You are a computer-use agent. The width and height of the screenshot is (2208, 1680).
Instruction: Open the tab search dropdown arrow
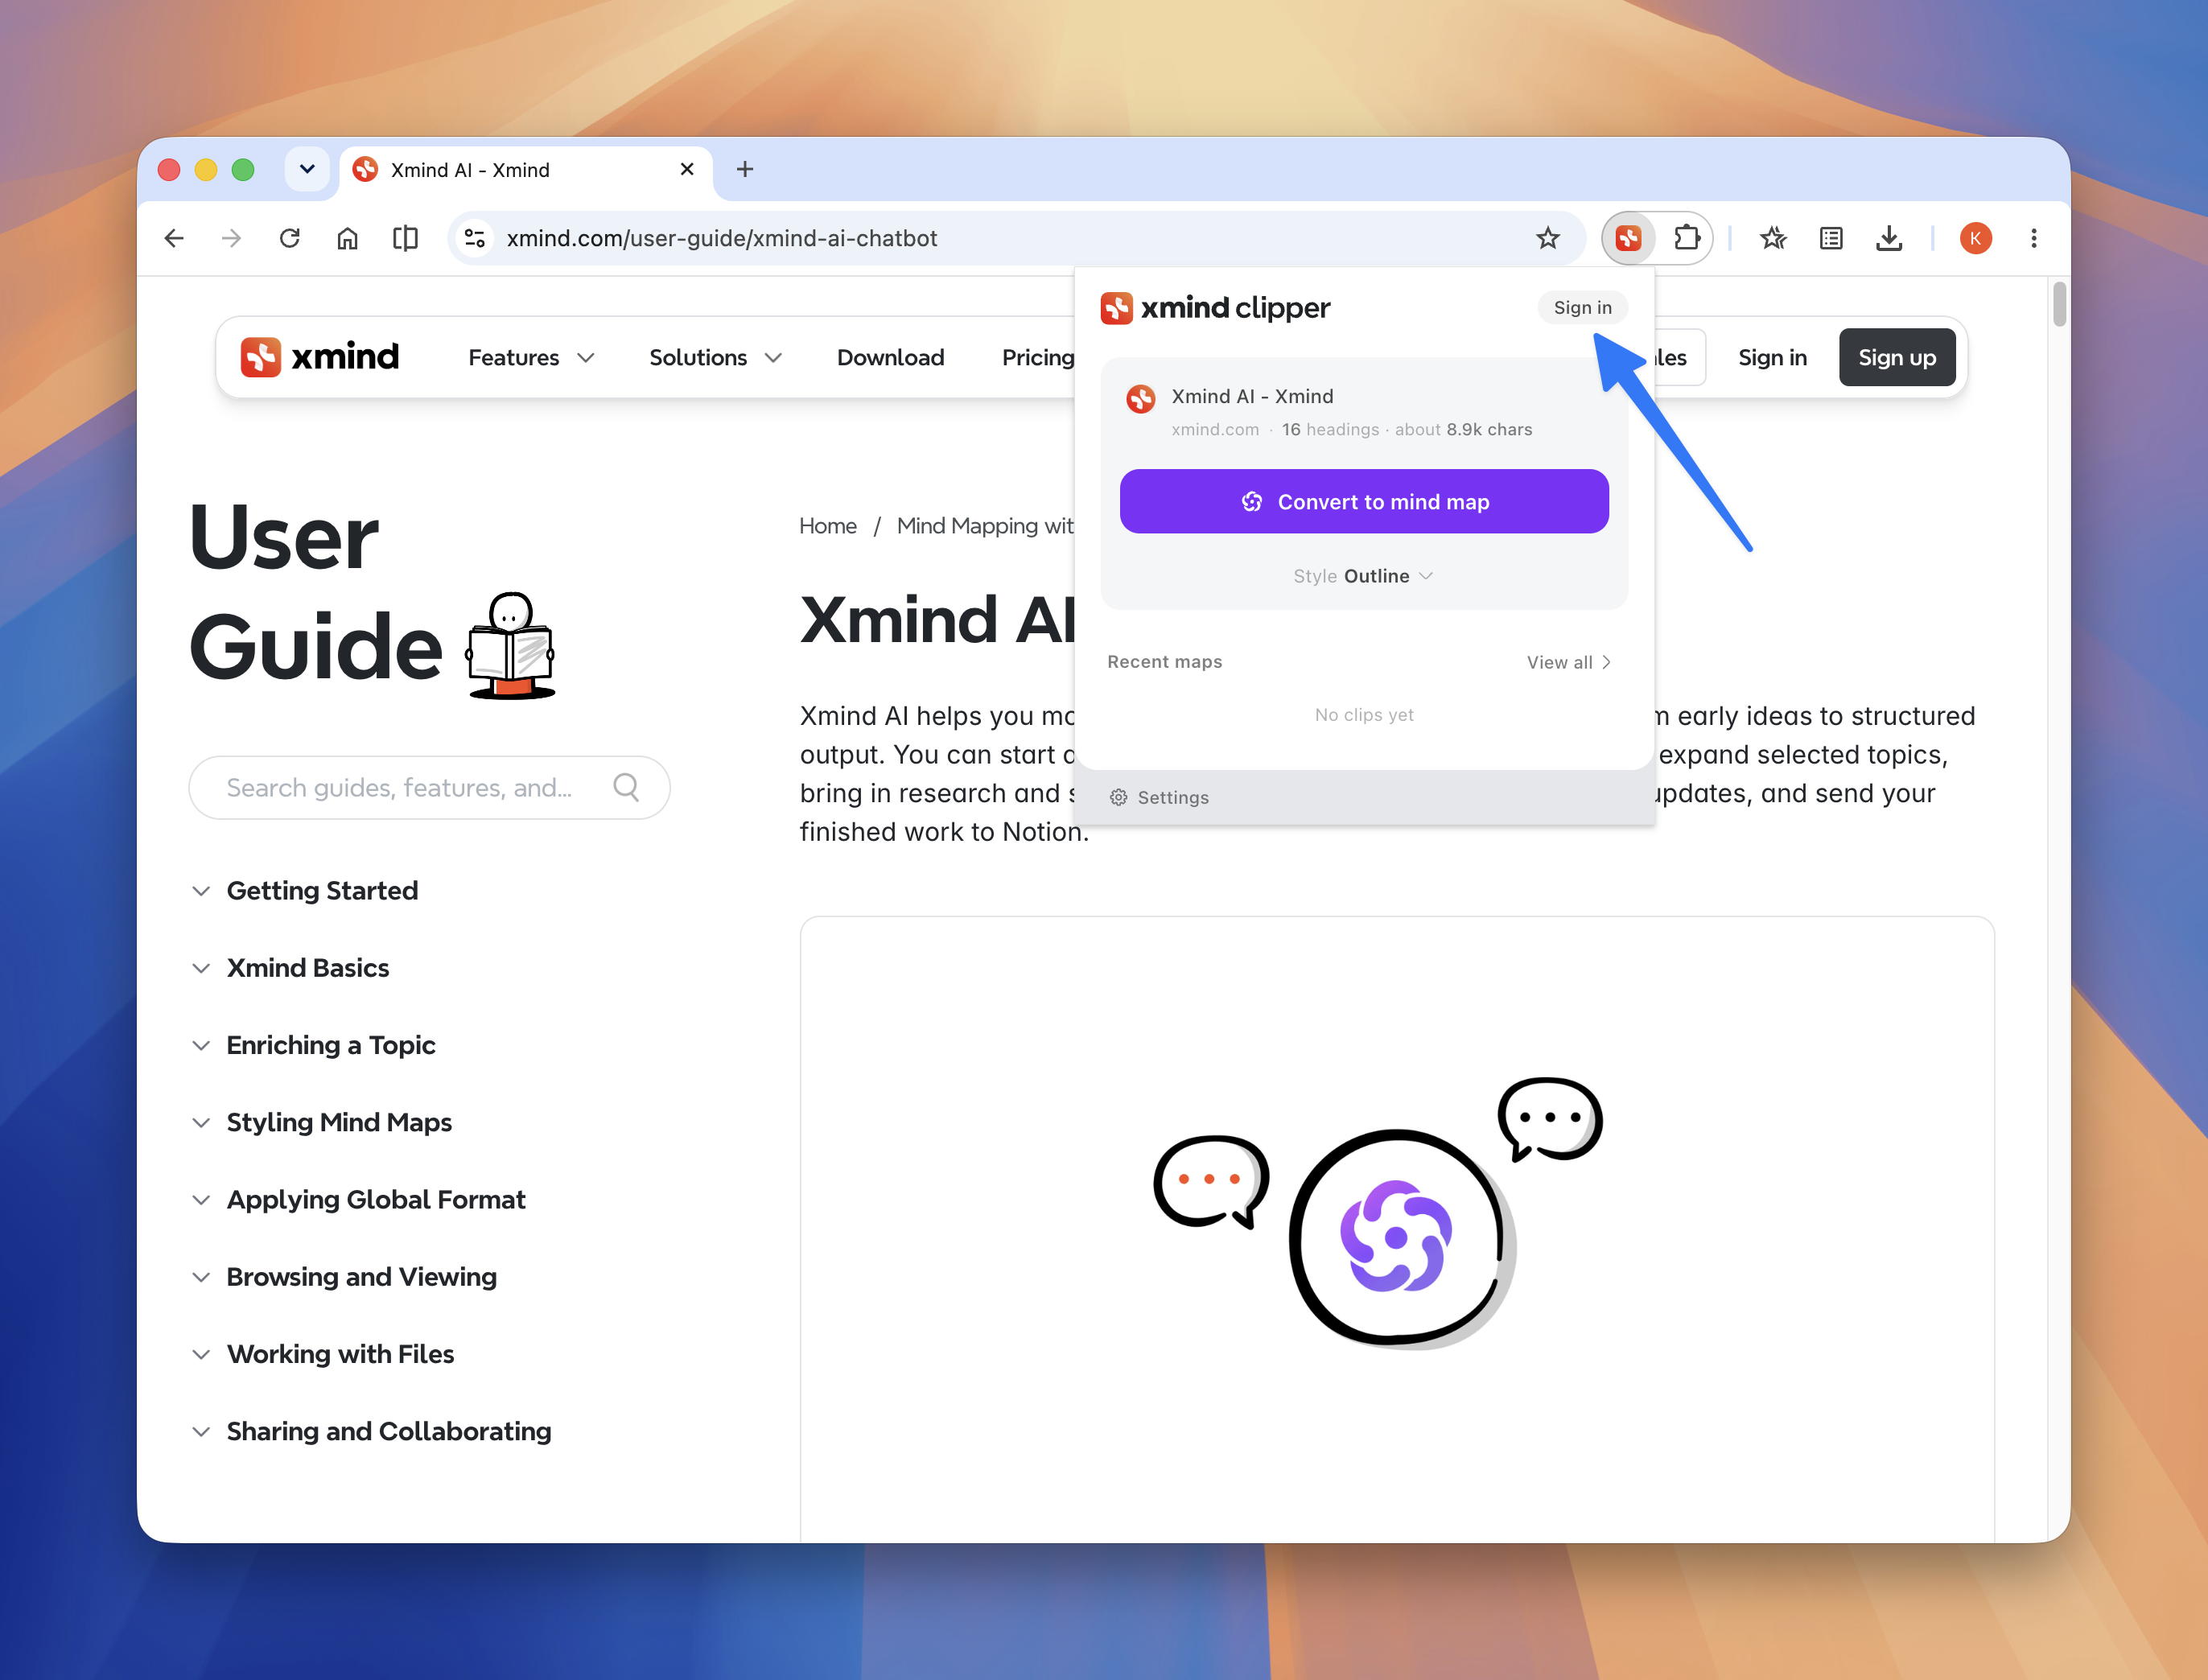point(307,169)
